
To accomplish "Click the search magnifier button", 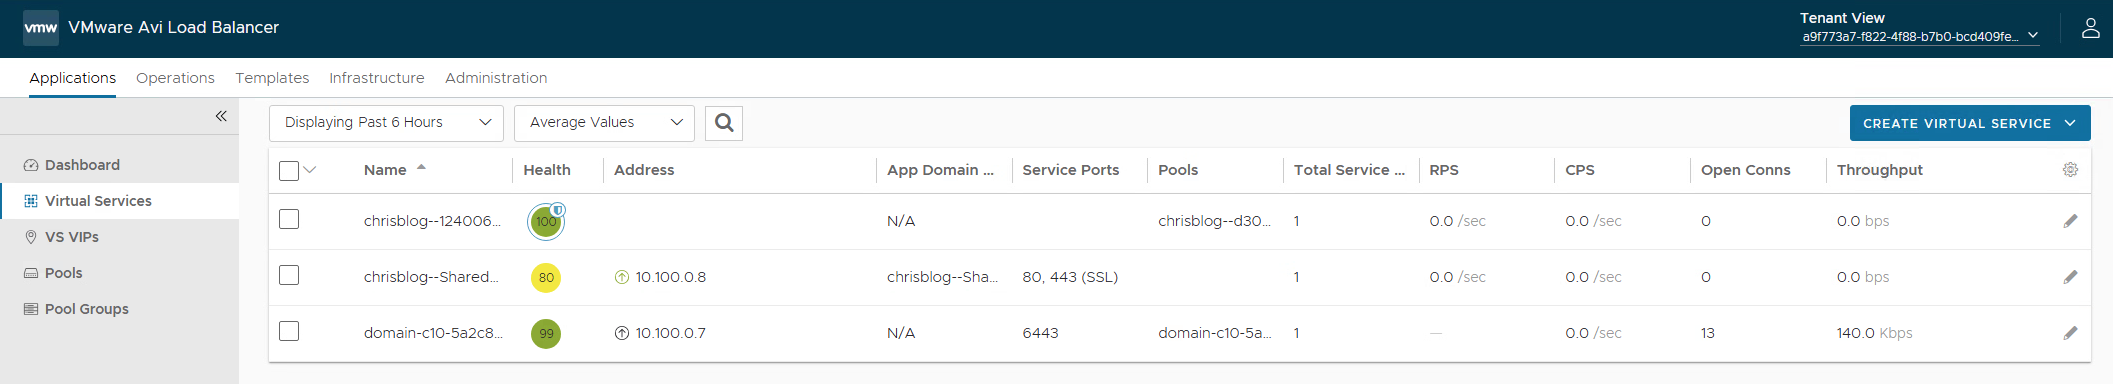I will 724,123.
